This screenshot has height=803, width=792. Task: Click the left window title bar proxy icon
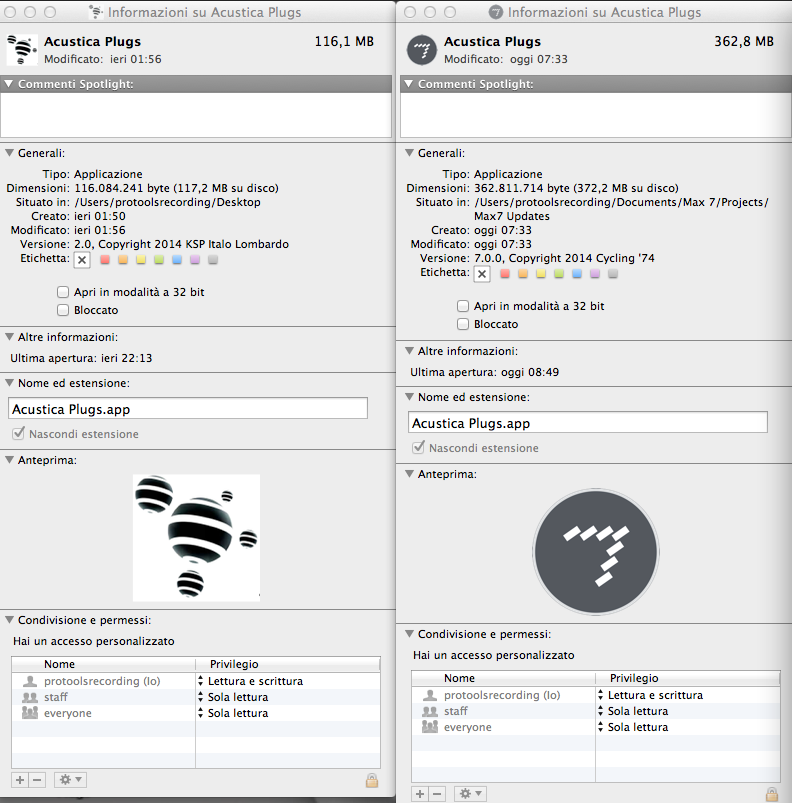point(95,12)
